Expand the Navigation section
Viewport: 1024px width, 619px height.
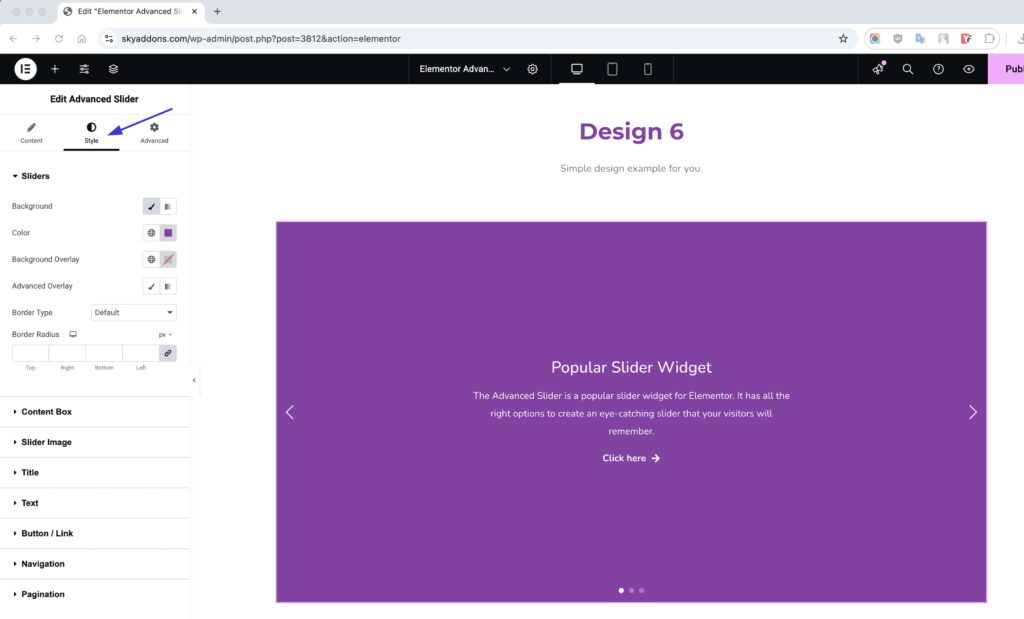95,563
